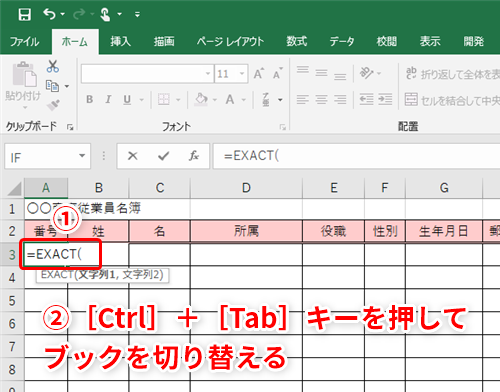
Task: Open the ファイル tab
Action: tap(24, 42)
